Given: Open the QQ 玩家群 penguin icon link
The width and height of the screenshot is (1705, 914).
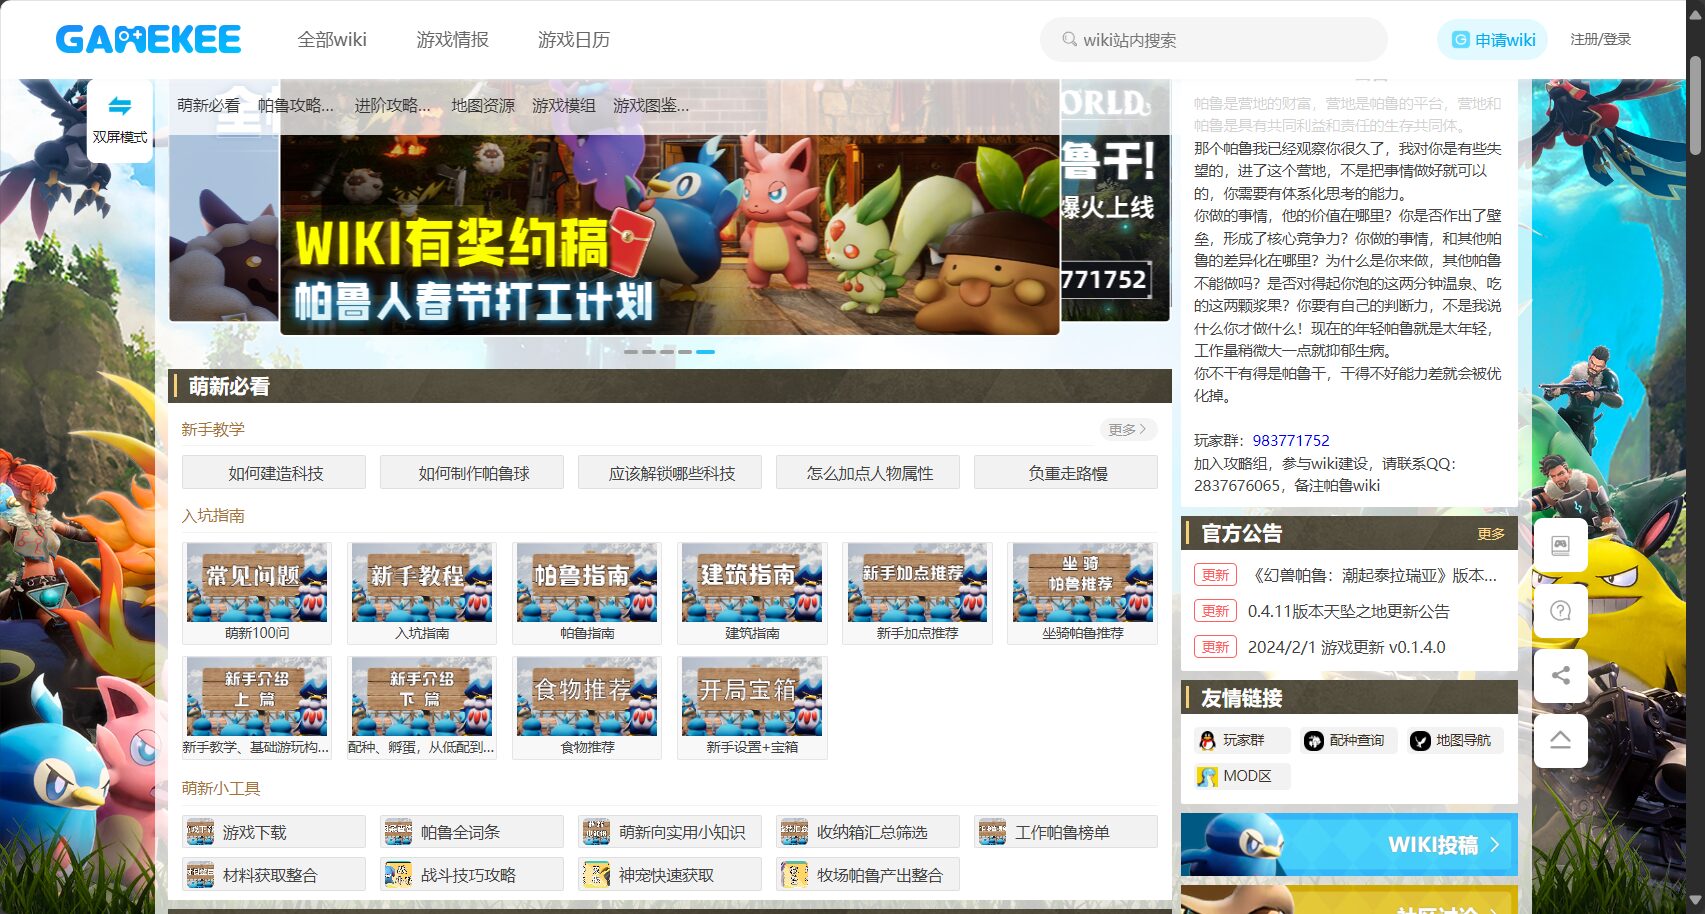Looking at the screenshot, I should [x=1209, y=740].
